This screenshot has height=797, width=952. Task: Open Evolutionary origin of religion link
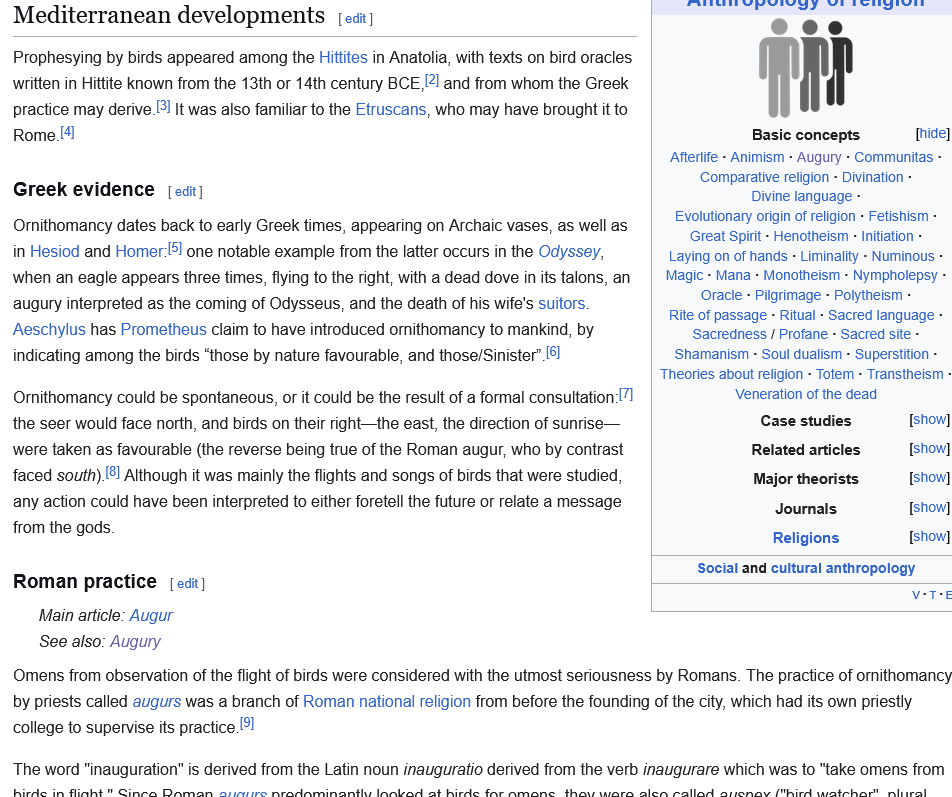pyautogui.click(x=765, y=217)
